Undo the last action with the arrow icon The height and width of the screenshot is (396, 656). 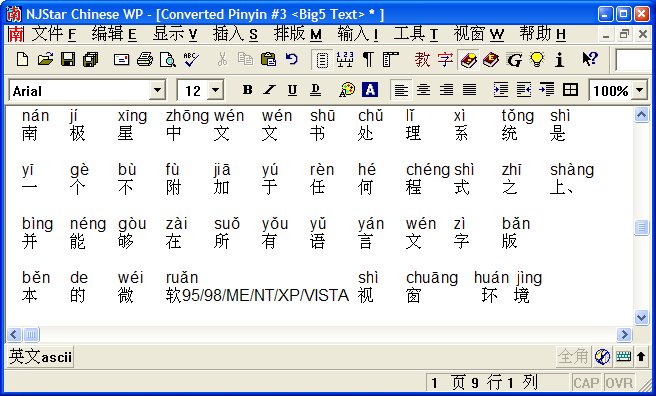coord(291,59)
